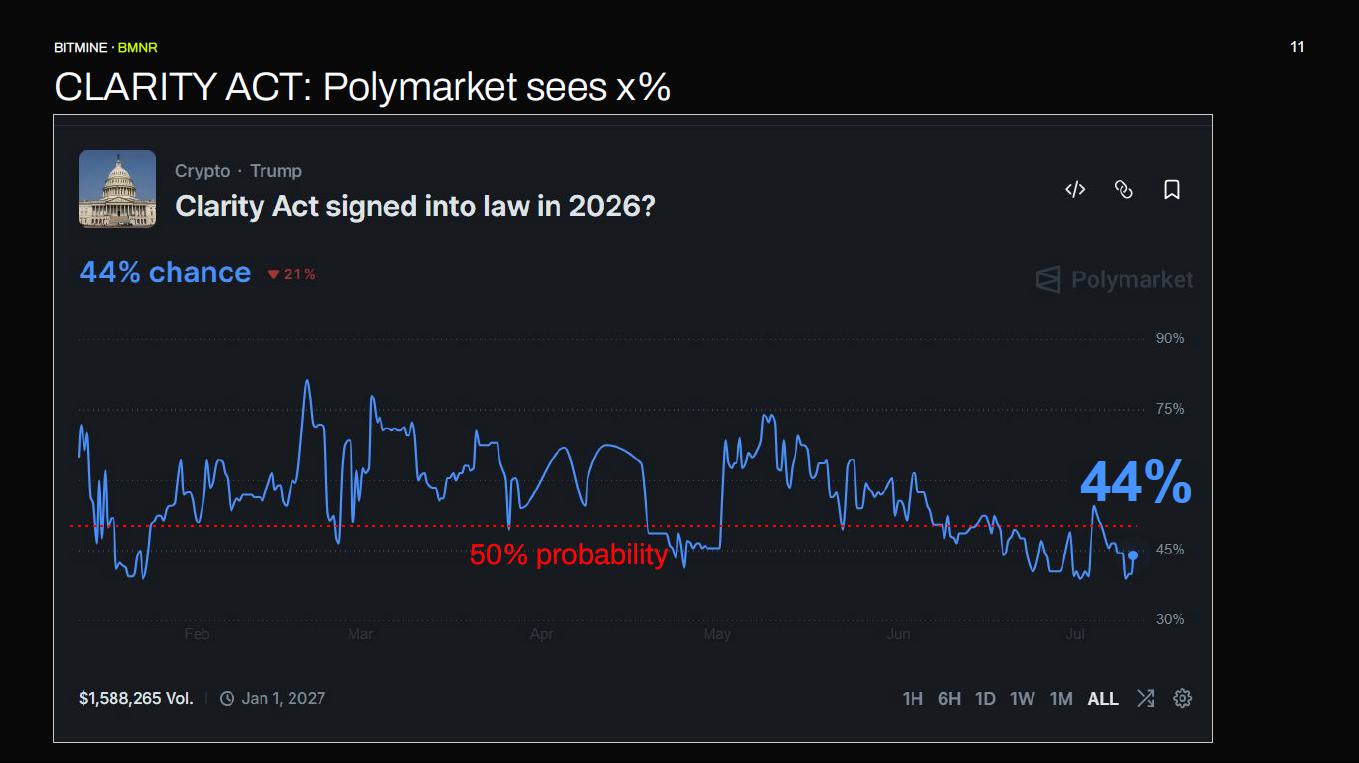Image resolution: width=1359 pixels, height=763 pixels.
Task: Open the Trump category link
Action: 276,171
